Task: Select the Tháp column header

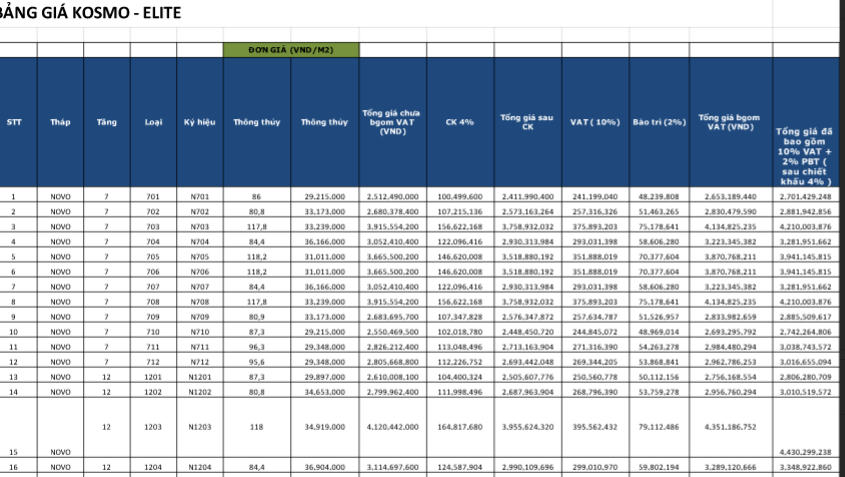Action: 60,122
